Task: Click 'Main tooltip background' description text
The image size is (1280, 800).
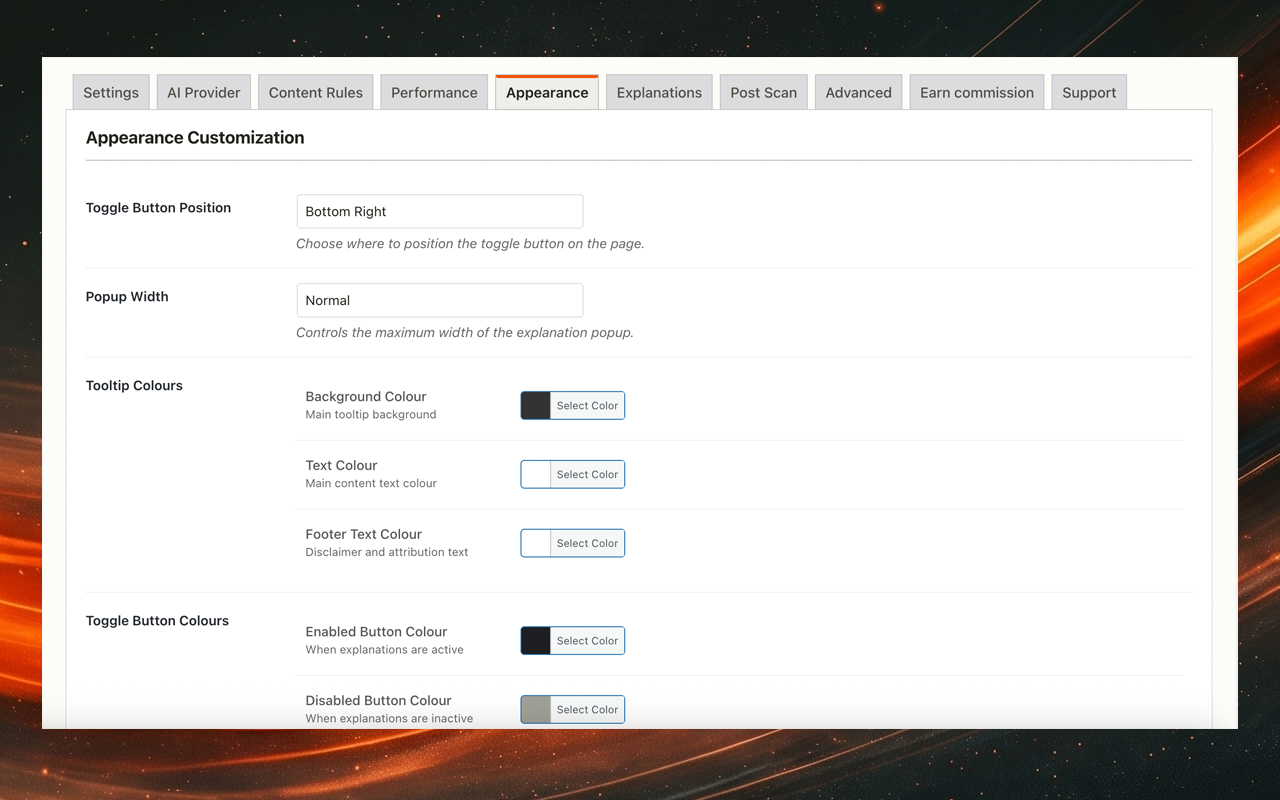Action: (371, 414)
